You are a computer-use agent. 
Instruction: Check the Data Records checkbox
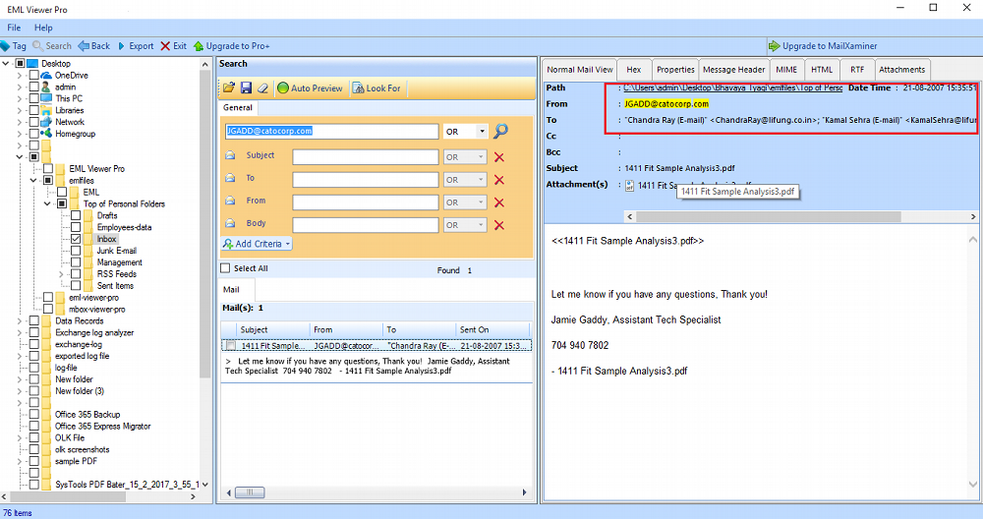[x=34, y=321]
